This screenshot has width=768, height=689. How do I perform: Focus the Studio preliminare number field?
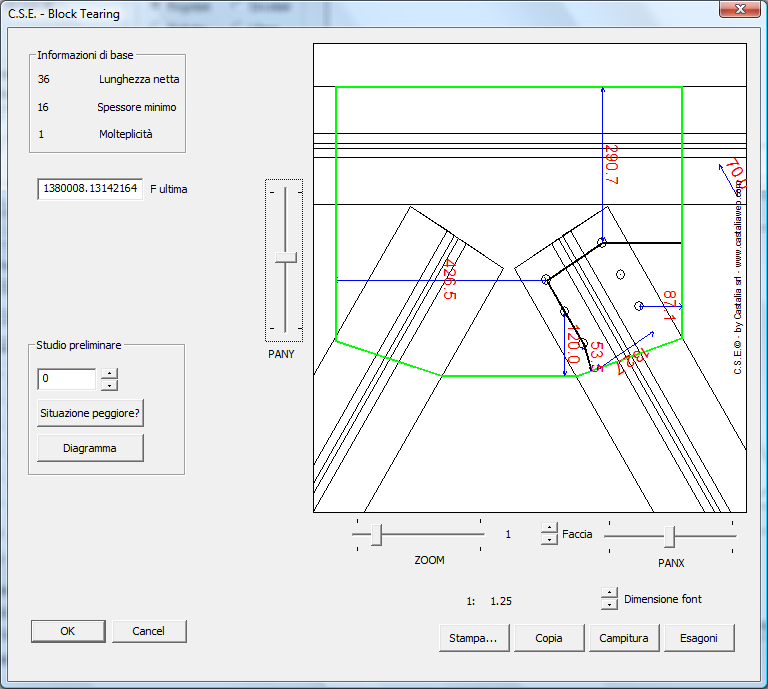point(67,379)
